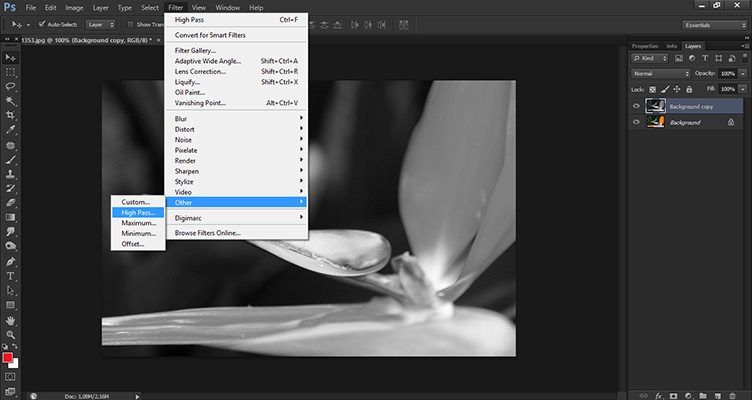Toggle visibility of the Background layer
The width and height of the screenshot is (752, 400).
(636, 122)
